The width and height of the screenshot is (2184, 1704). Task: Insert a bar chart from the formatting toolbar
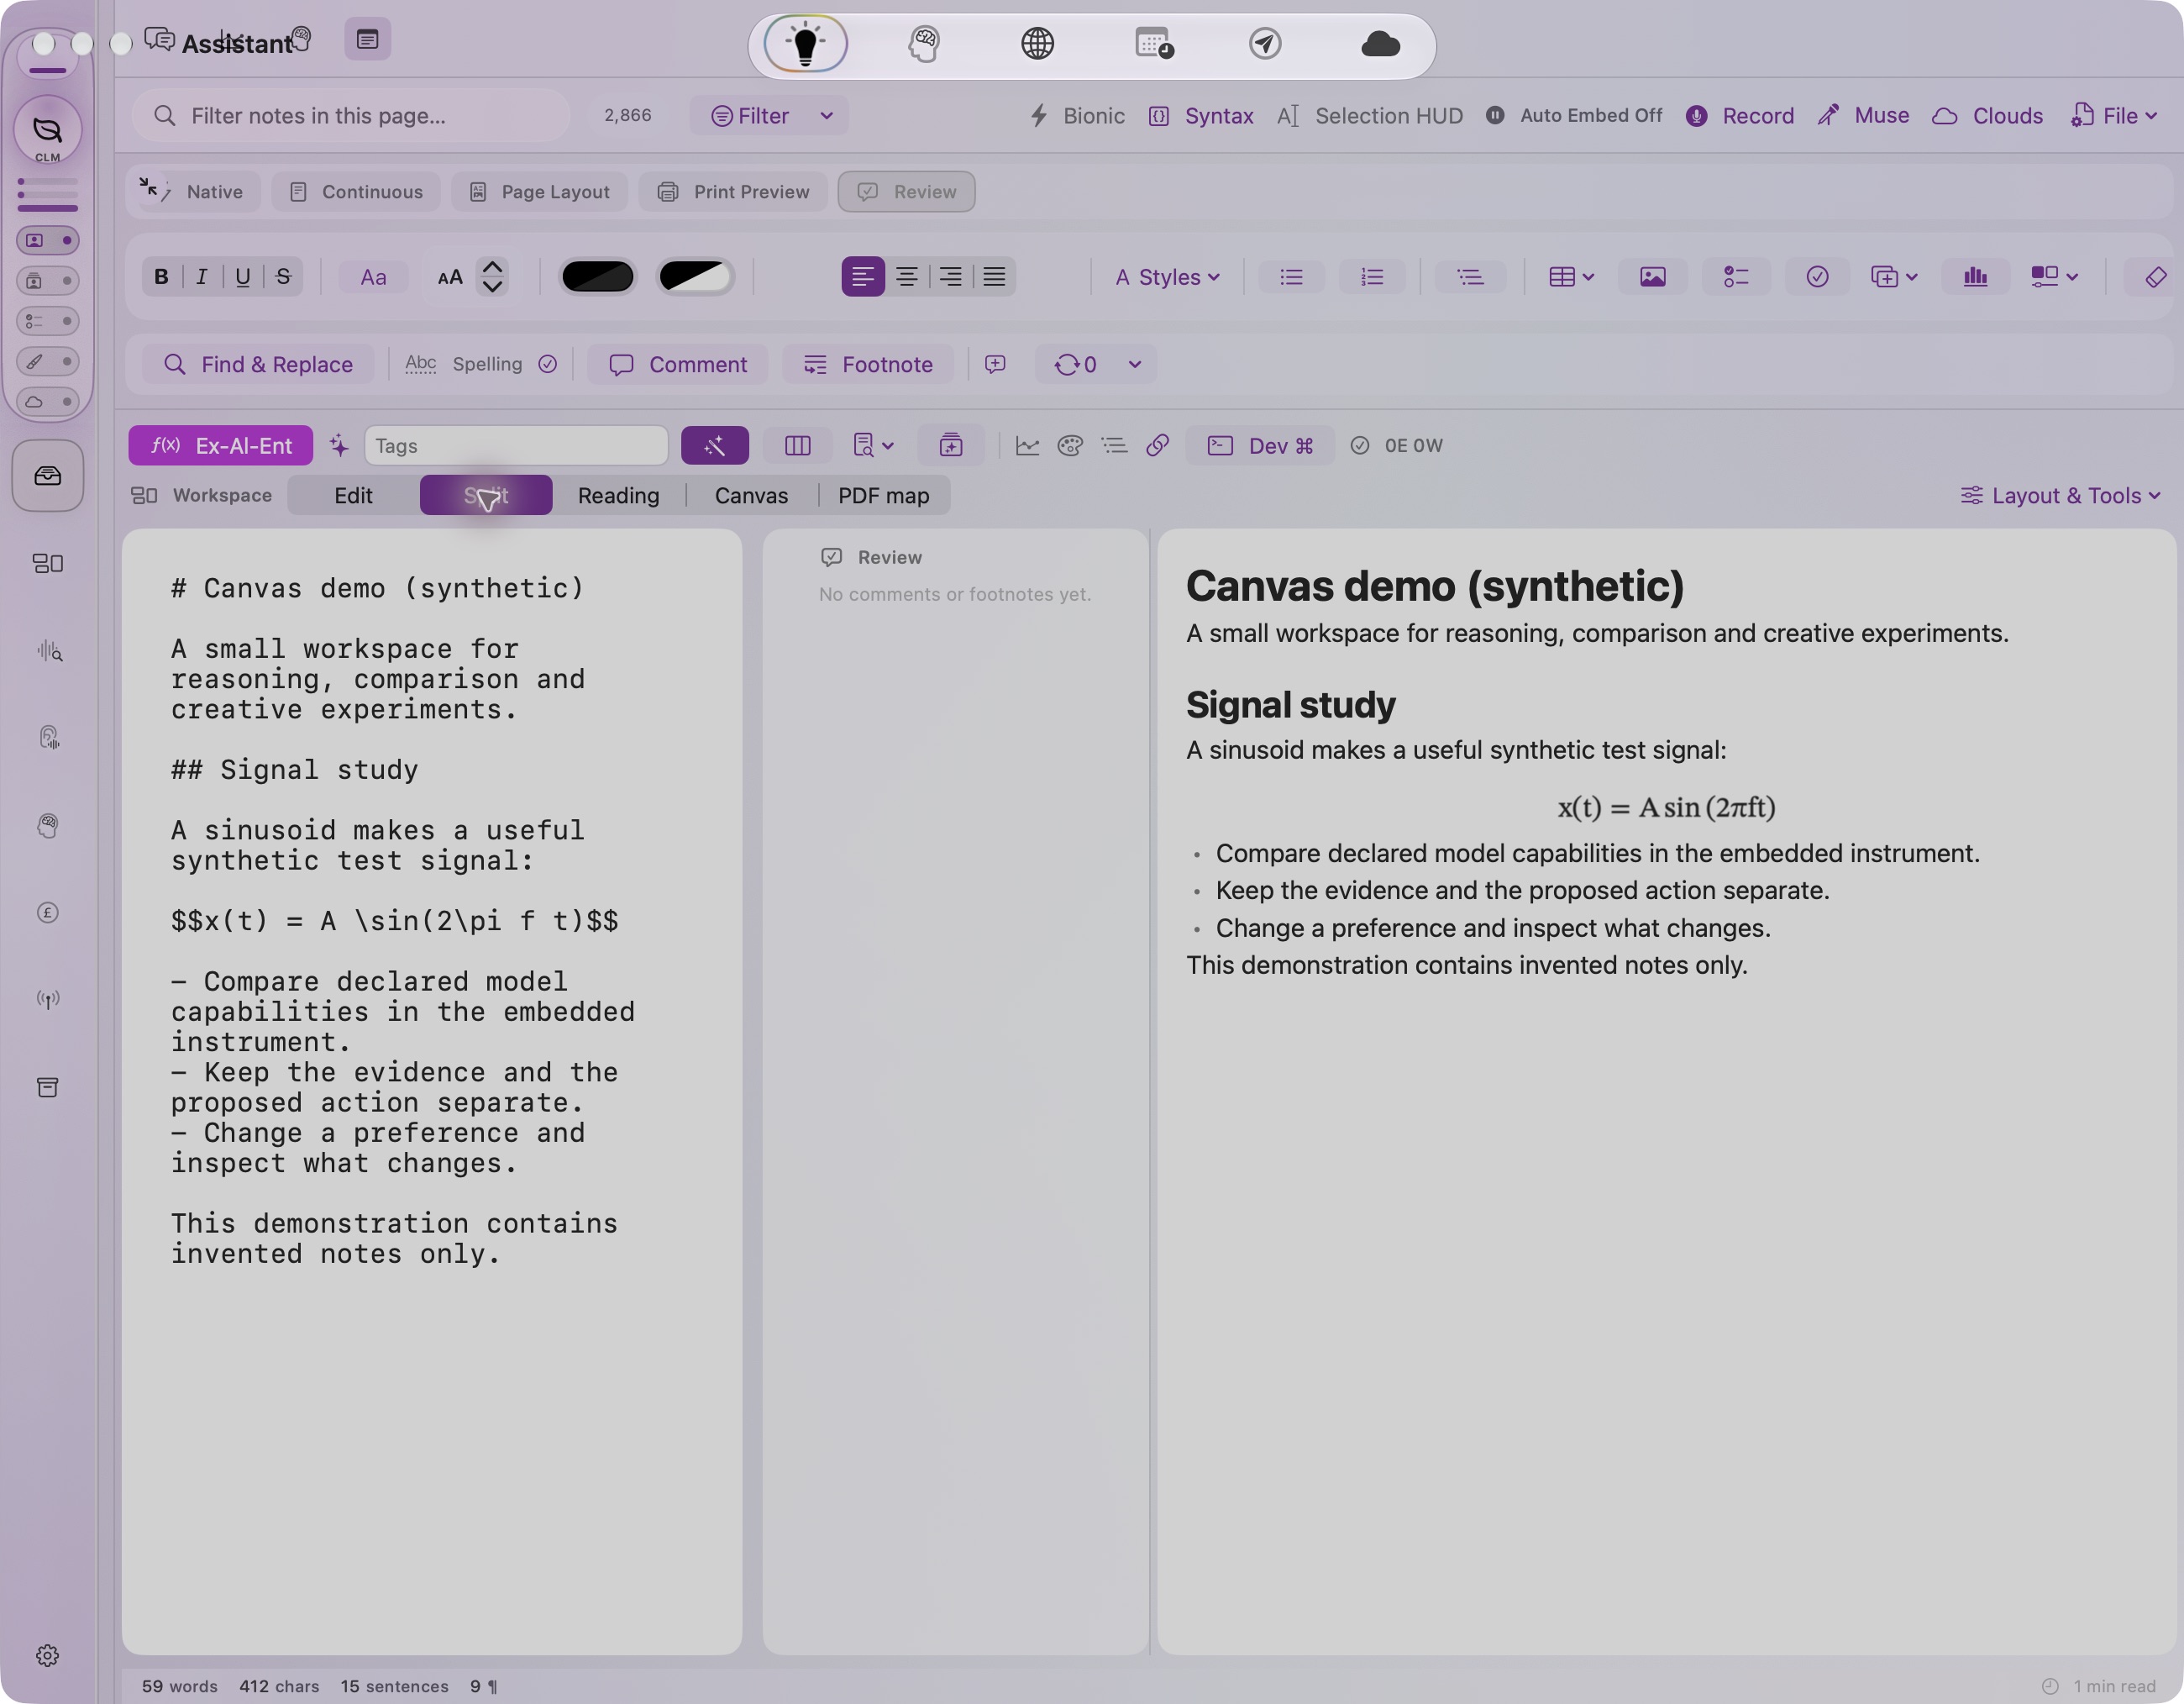pyautogui.click(x=1974, y=277)
